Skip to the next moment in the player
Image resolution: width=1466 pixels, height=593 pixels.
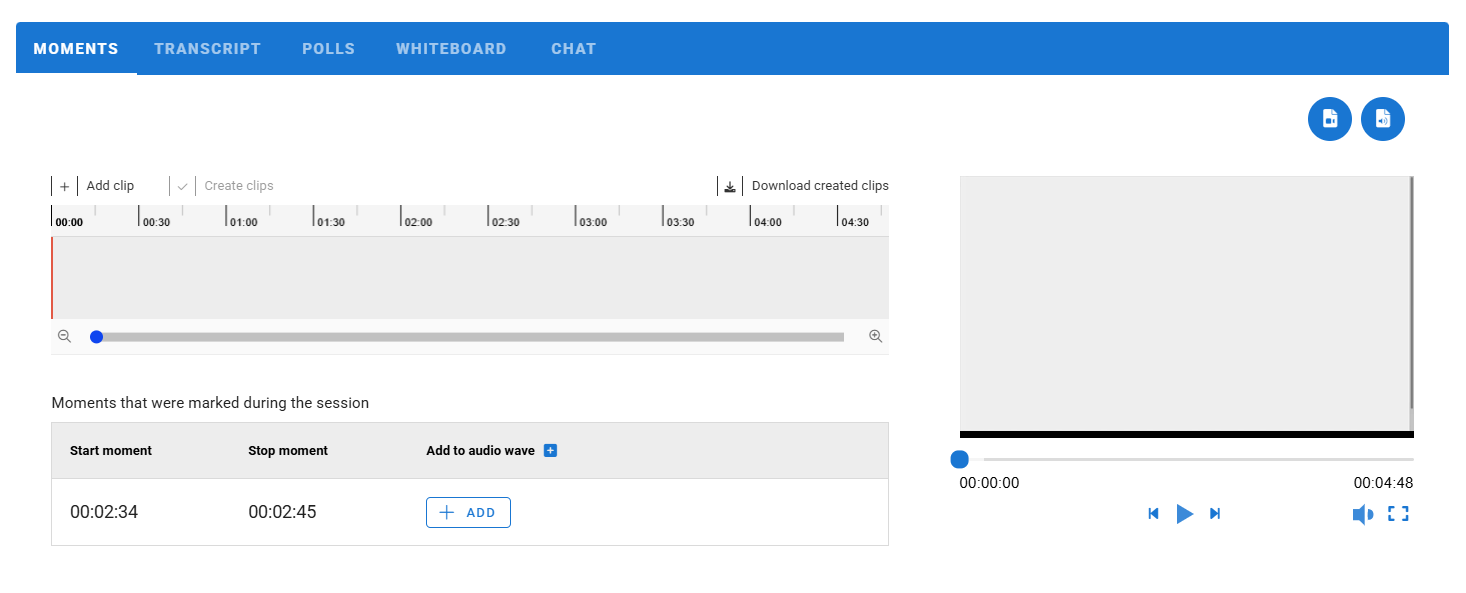click(x=1215, y=514)
